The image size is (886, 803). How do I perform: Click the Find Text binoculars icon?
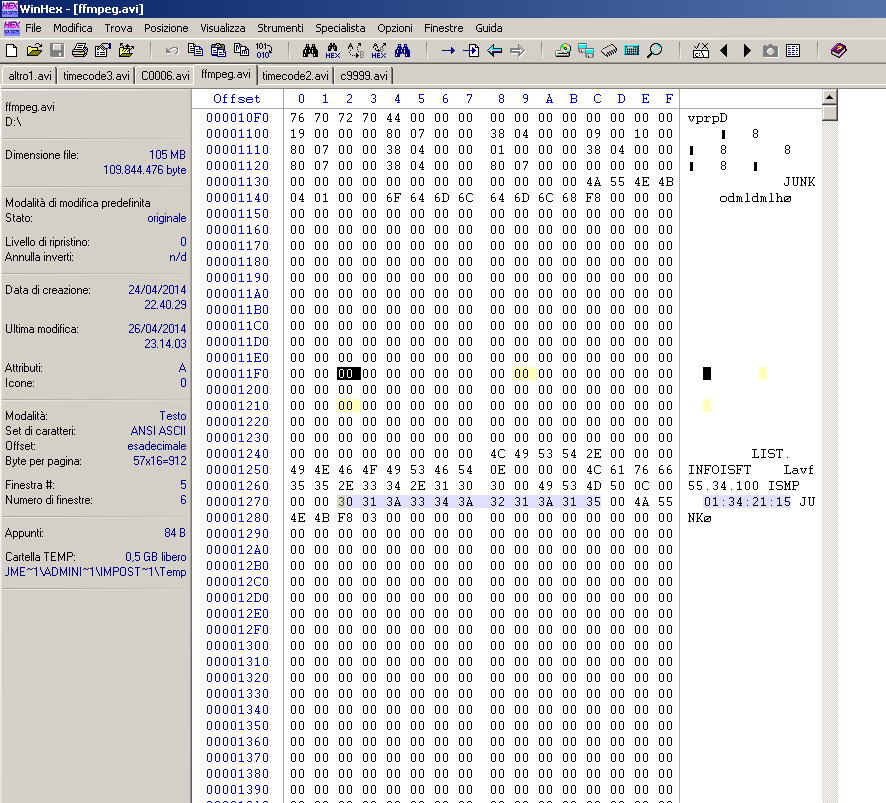[x=310, y=50]
